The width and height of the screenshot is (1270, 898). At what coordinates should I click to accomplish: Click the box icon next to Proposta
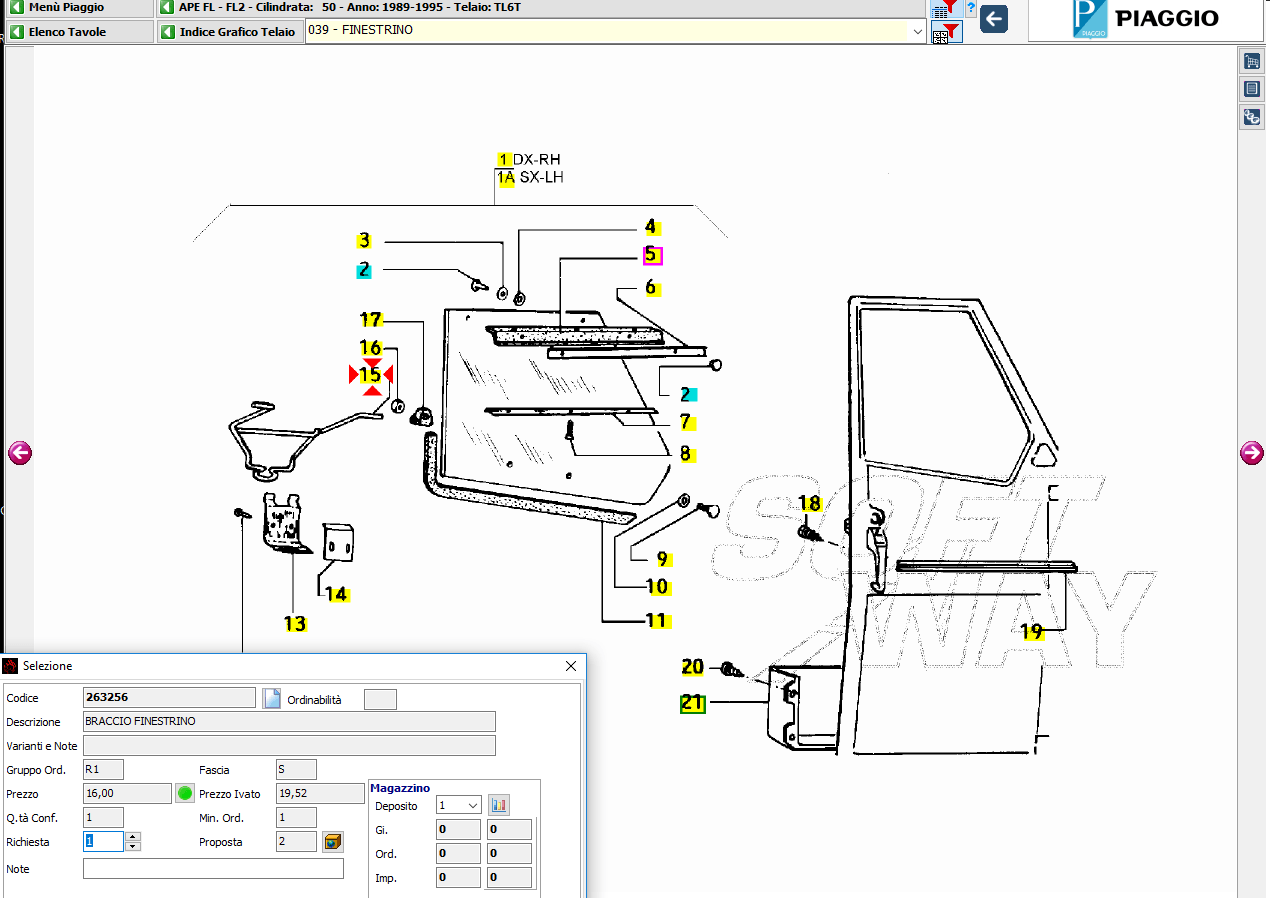click(333, 842)
